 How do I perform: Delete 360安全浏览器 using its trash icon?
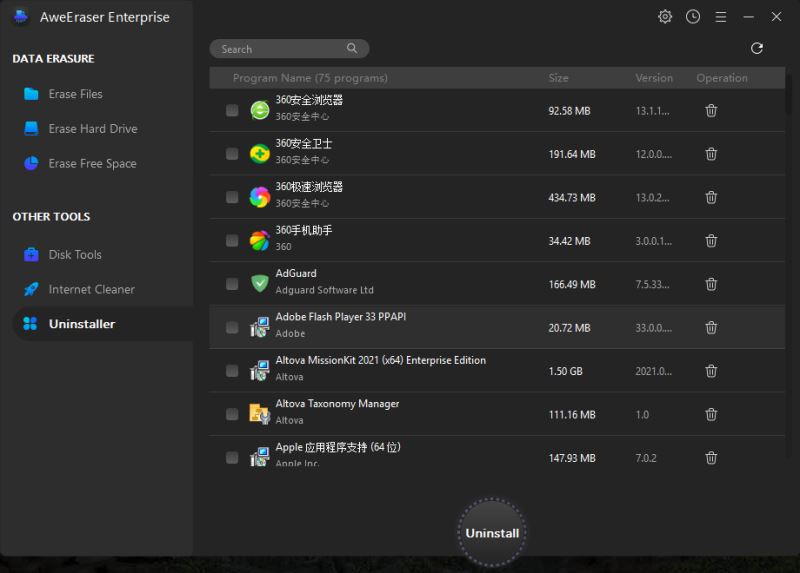tap(711, 110)
